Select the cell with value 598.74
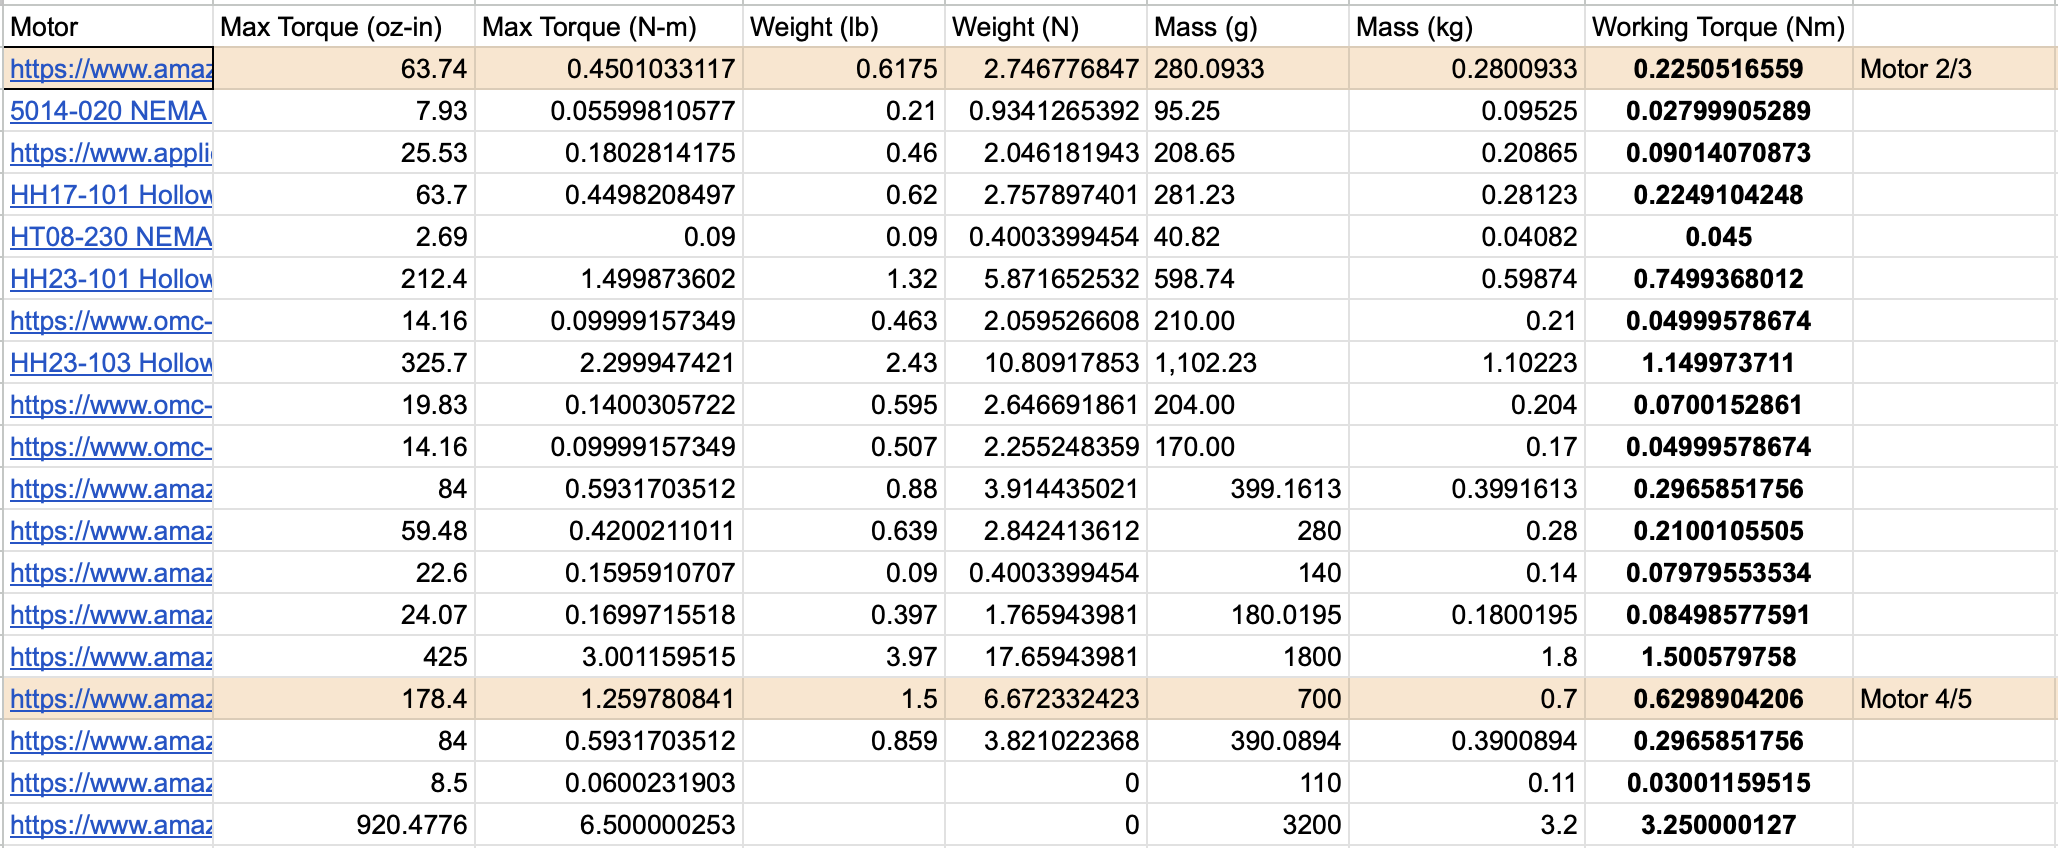 pos(1248,279)
